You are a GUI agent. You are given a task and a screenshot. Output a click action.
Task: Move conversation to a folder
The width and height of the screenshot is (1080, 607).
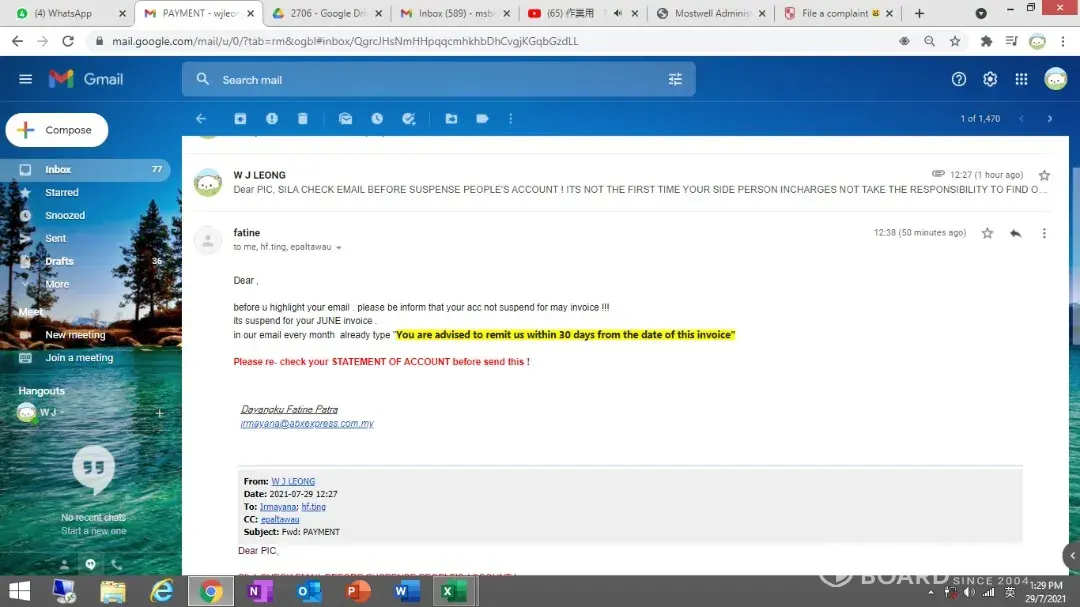tap(451, 119)
